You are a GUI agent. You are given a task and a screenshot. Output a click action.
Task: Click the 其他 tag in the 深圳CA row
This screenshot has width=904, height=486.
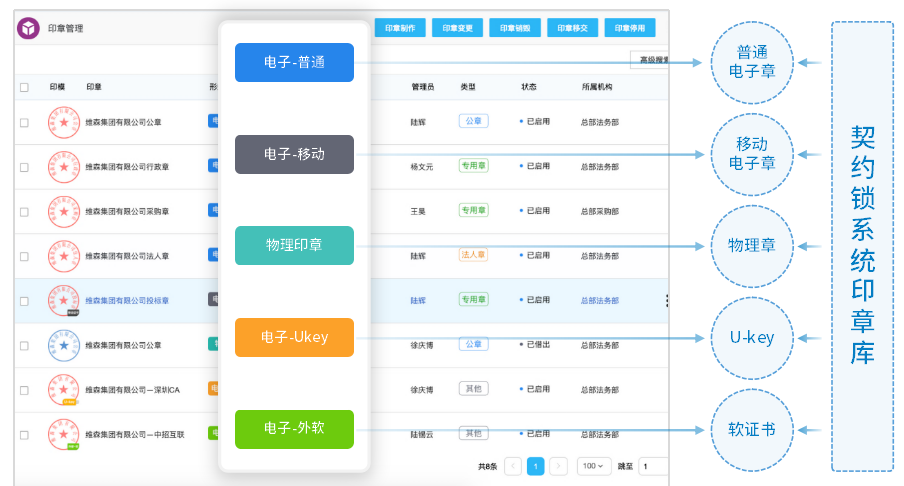point(473,389)
